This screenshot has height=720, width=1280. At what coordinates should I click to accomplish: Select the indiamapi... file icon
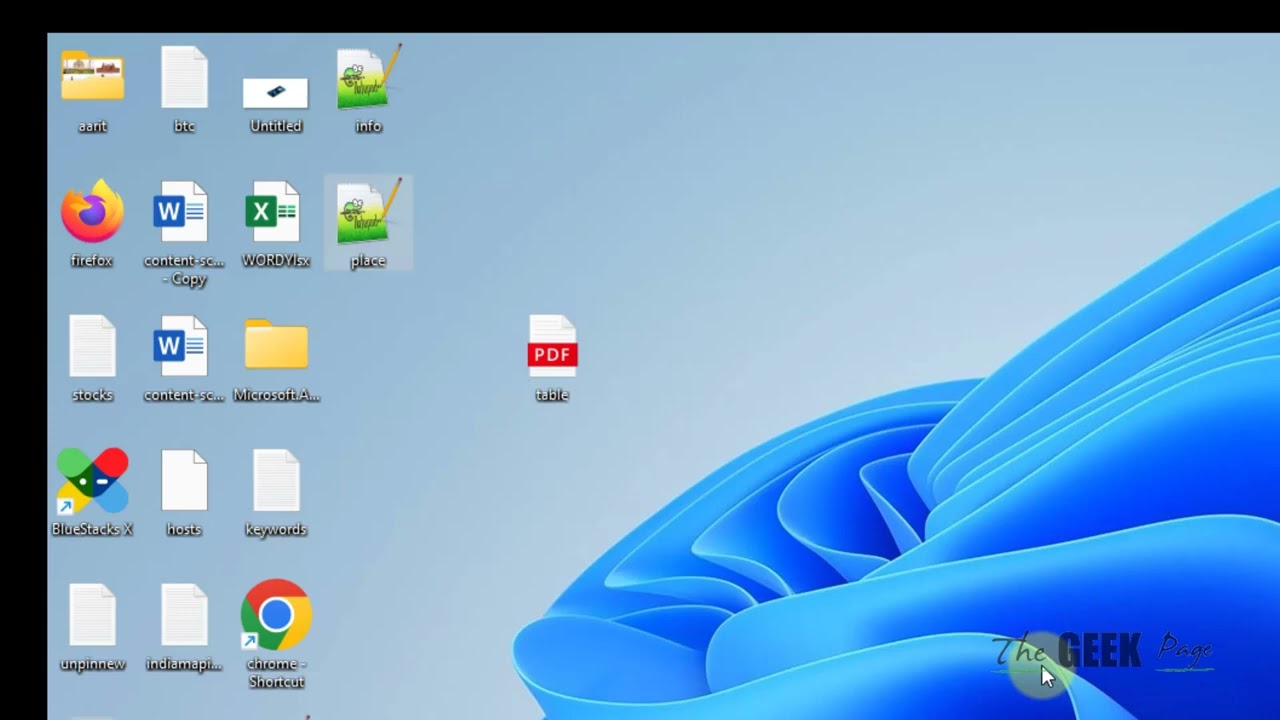184,615
